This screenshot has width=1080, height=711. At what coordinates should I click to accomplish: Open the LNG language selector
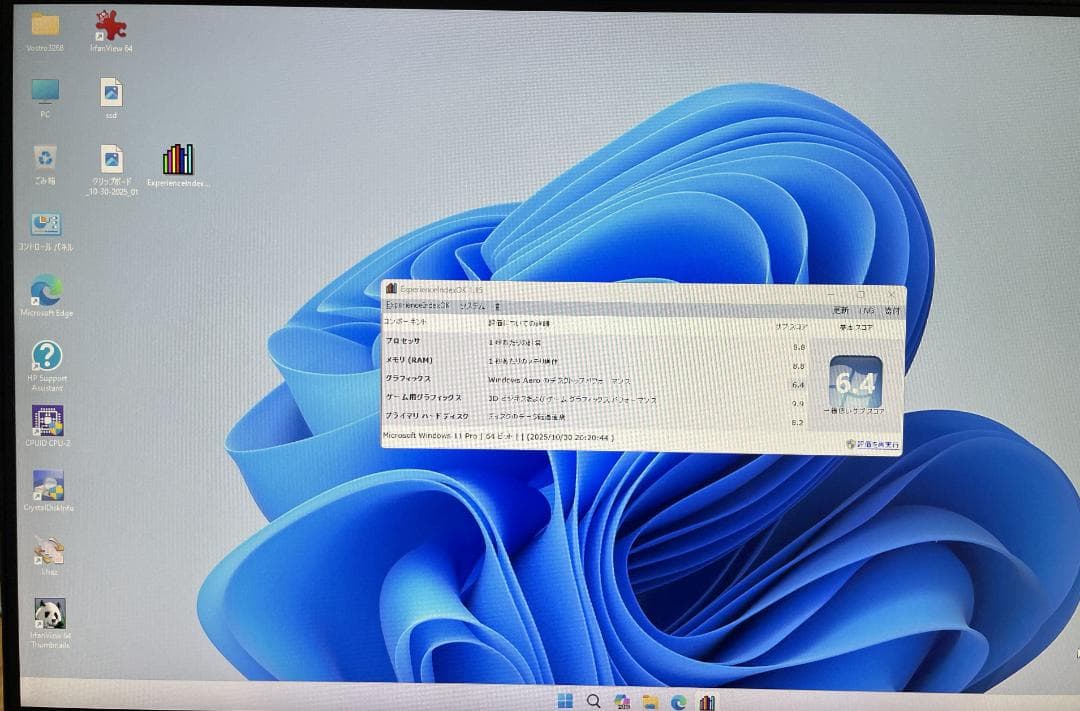tap(865, 307)
